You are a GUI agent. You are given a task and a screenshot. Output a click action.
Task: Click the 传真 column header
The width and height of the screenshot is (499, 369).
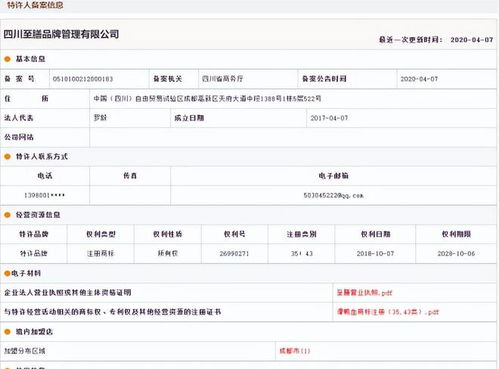[130, 176]
